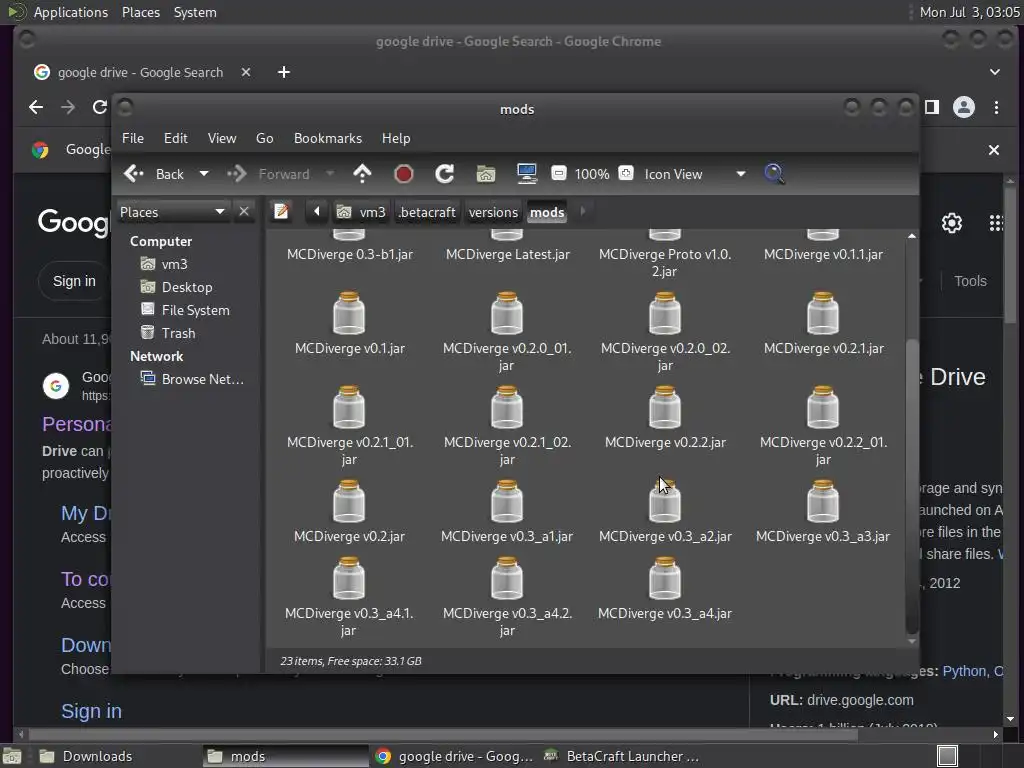The height and width of the screenshot is (768, 1024).
Task: Click file list vertical scrollbar
Action: 912,487
